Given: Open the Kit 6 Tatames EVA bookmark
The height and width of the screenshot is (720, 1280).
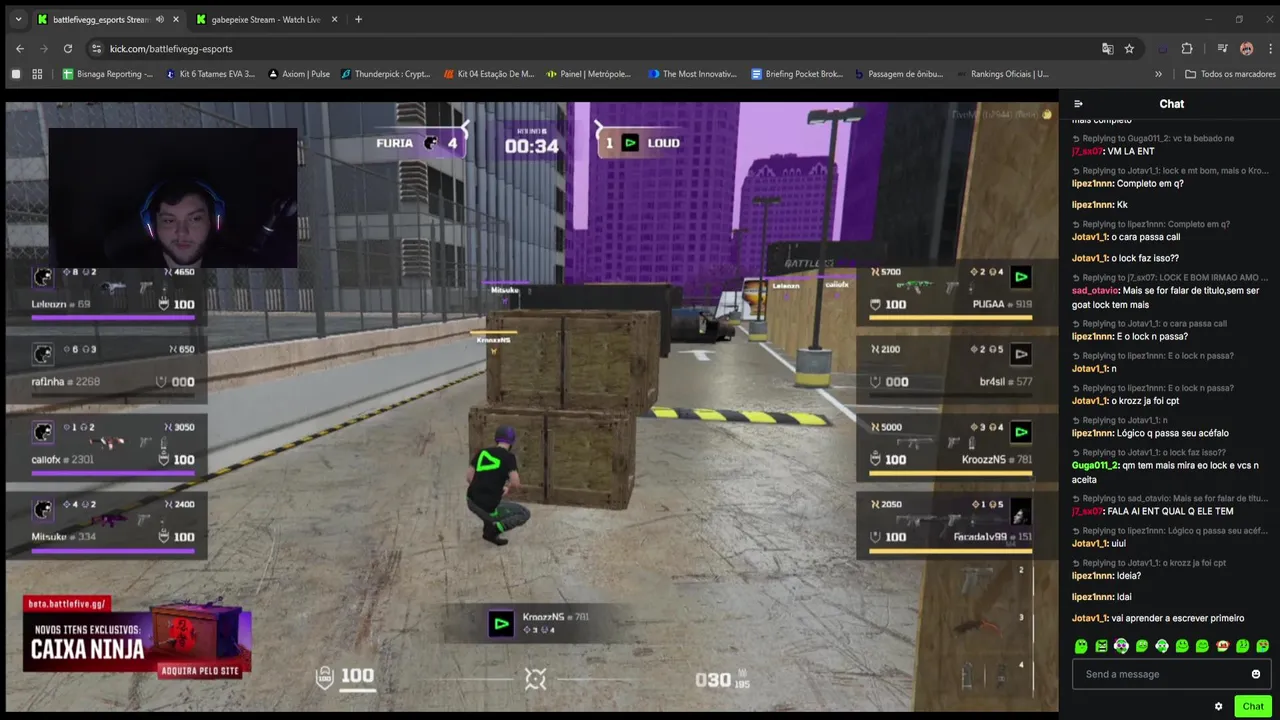Looking at the screenshot, I should click(x=210, y=74).
